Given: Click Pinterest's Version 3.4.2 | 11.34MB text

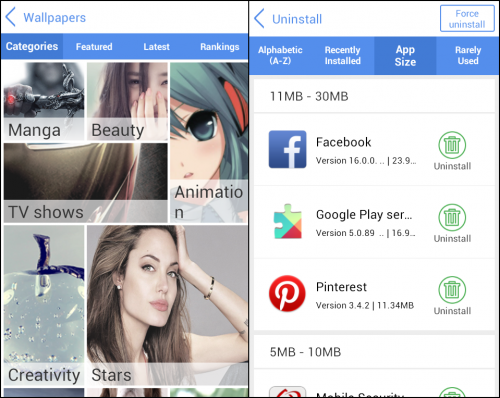Looking at the screenshot, I should pyautogui.click(x=365, y=305).
